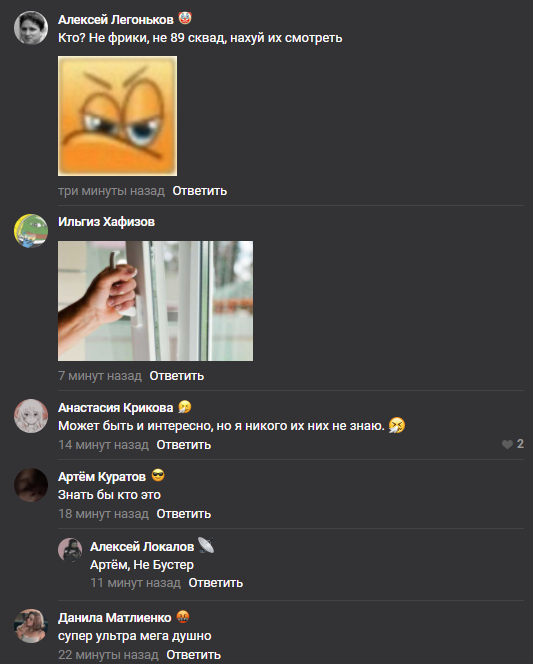Open the window handle photo attachment
The height and width of the screenshot is (664, 533).
[x=155, y=301]
